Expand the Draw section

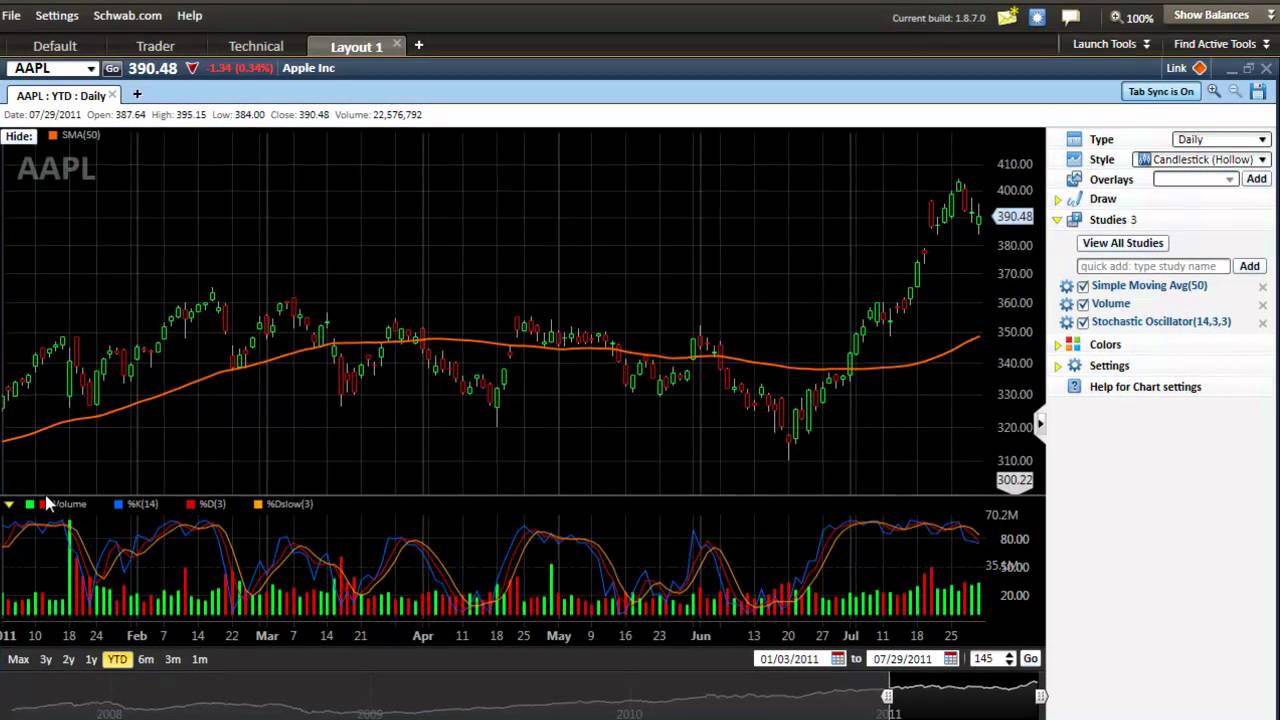(1058, 200)
